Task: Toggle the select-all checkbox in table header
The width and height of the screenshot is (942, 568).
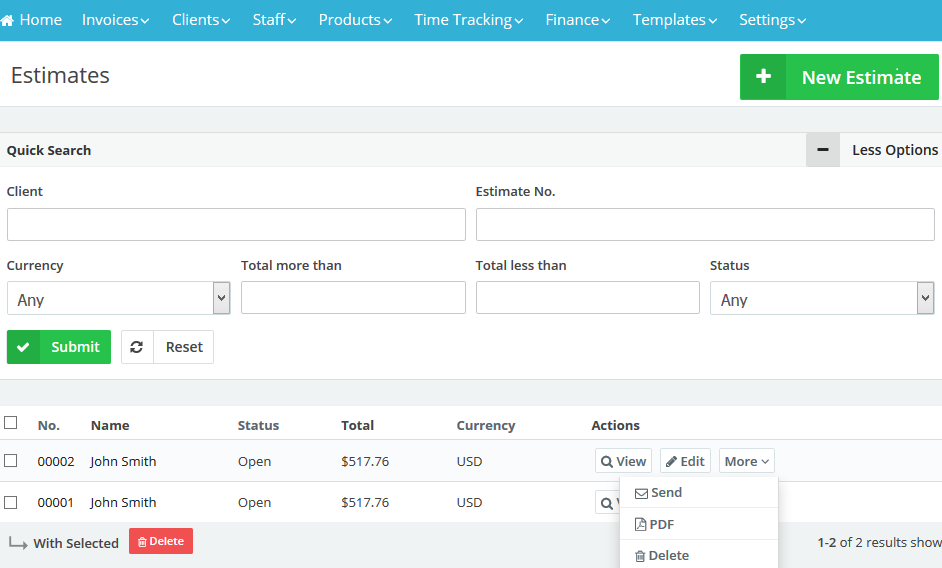Action: (x=11, y=423)
